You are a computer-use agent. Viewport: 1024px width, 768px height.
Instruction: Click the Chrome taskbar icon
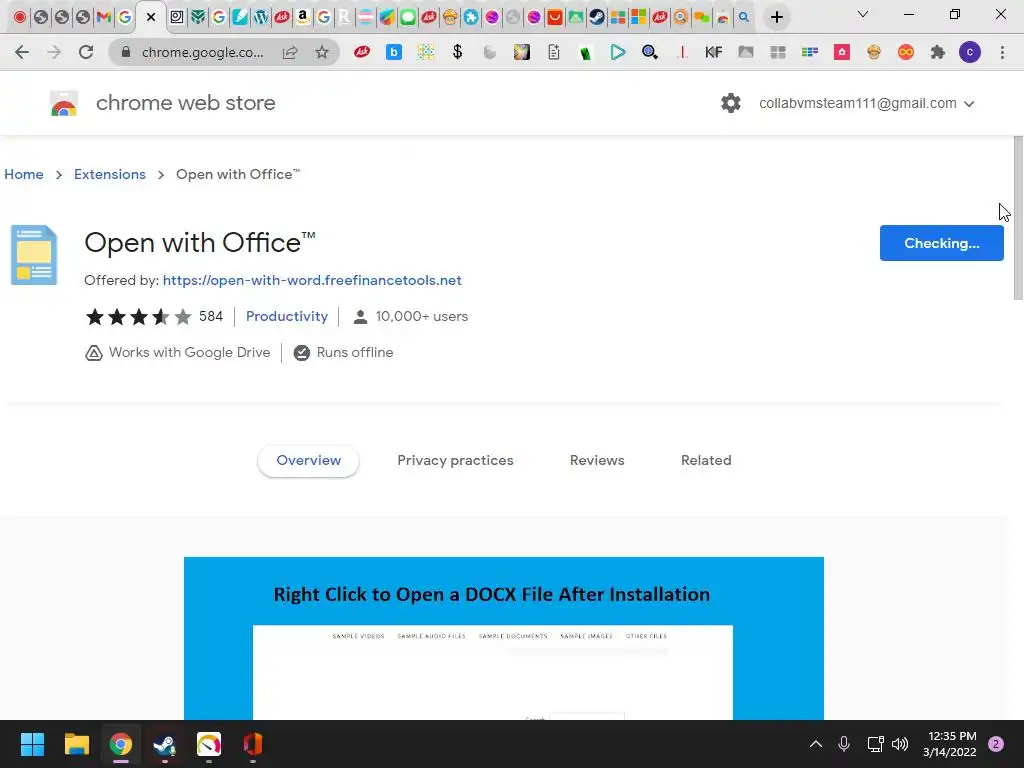click(121, 744)
